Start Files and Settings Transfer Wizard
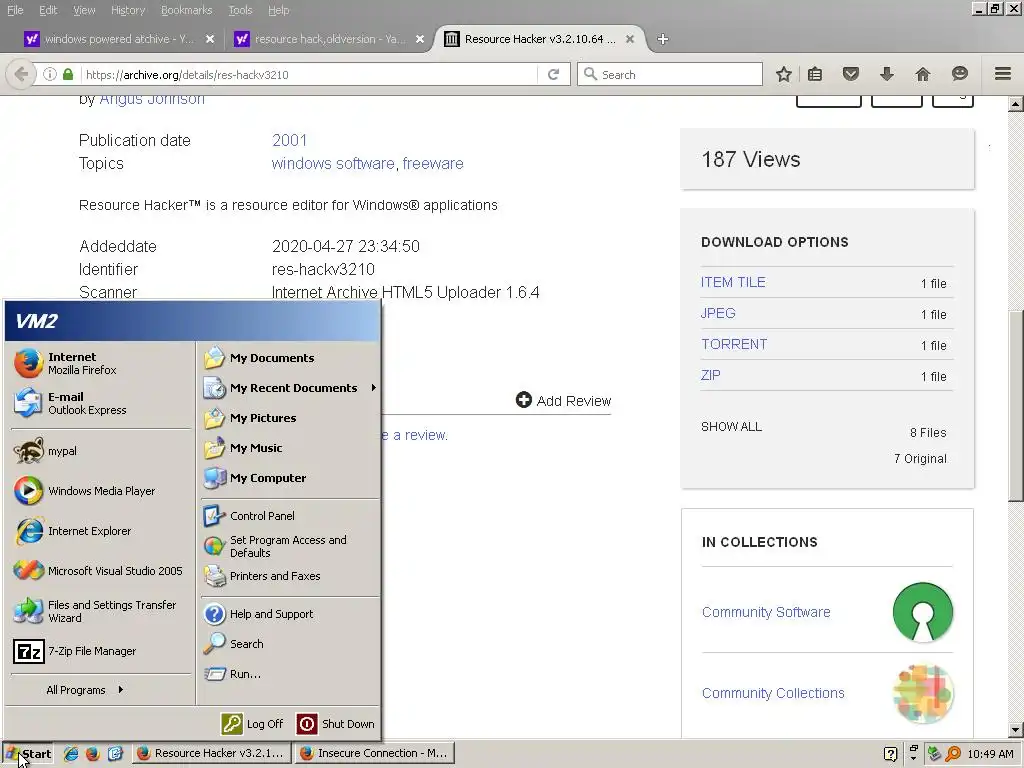The width and height of the screenshot is (1024, 768). (x=101, y=611)
